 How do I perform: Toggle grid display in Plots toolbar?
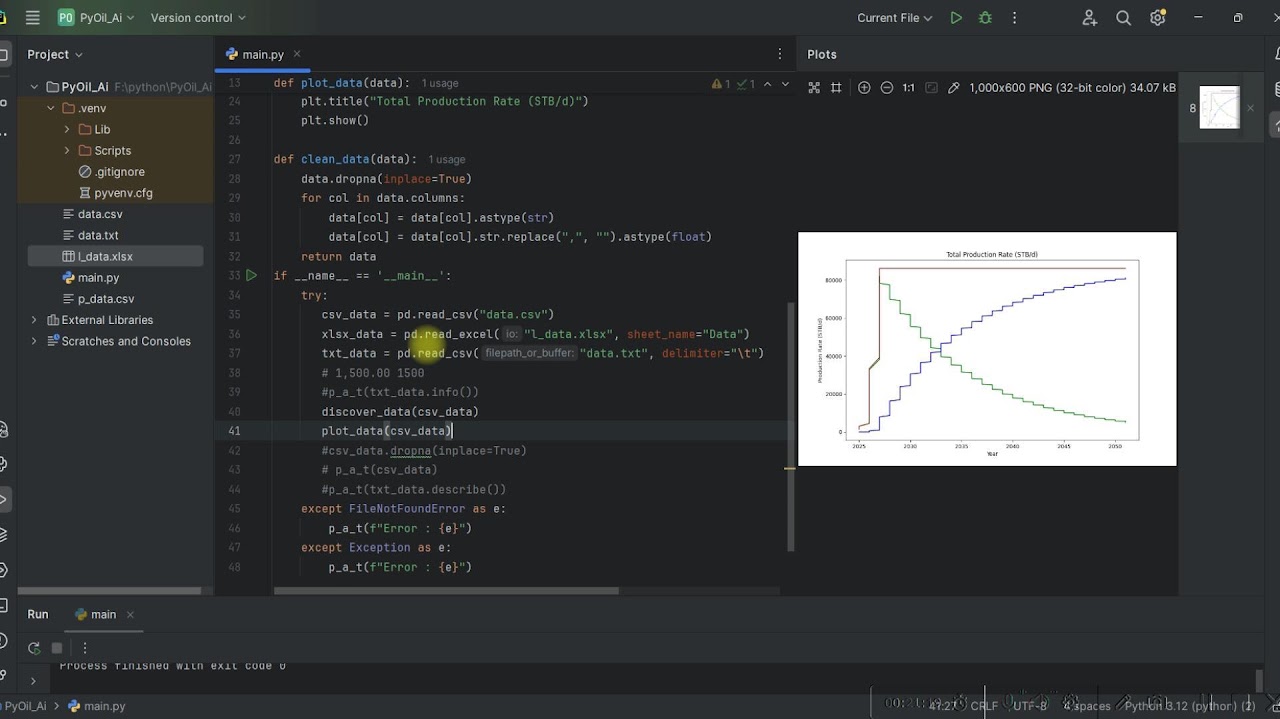point(836,88)
